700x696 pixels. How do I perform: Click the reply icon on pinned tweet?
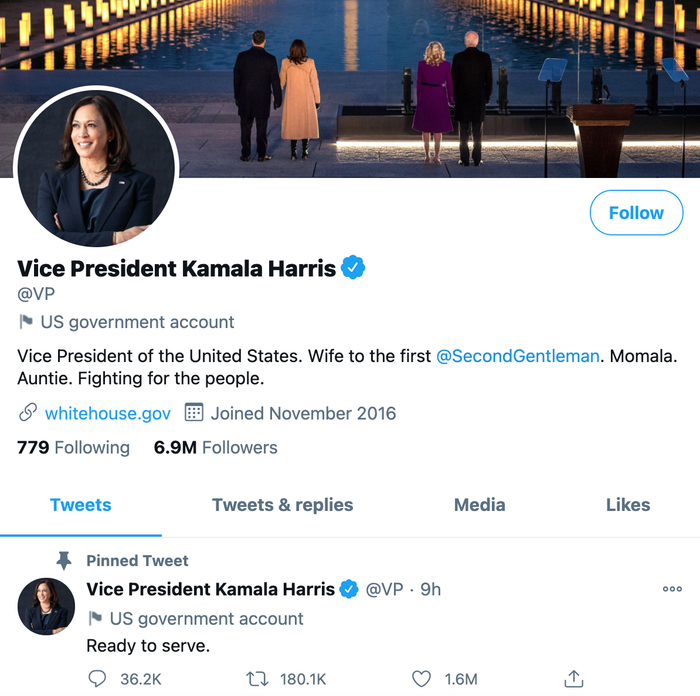click(97, 679)
